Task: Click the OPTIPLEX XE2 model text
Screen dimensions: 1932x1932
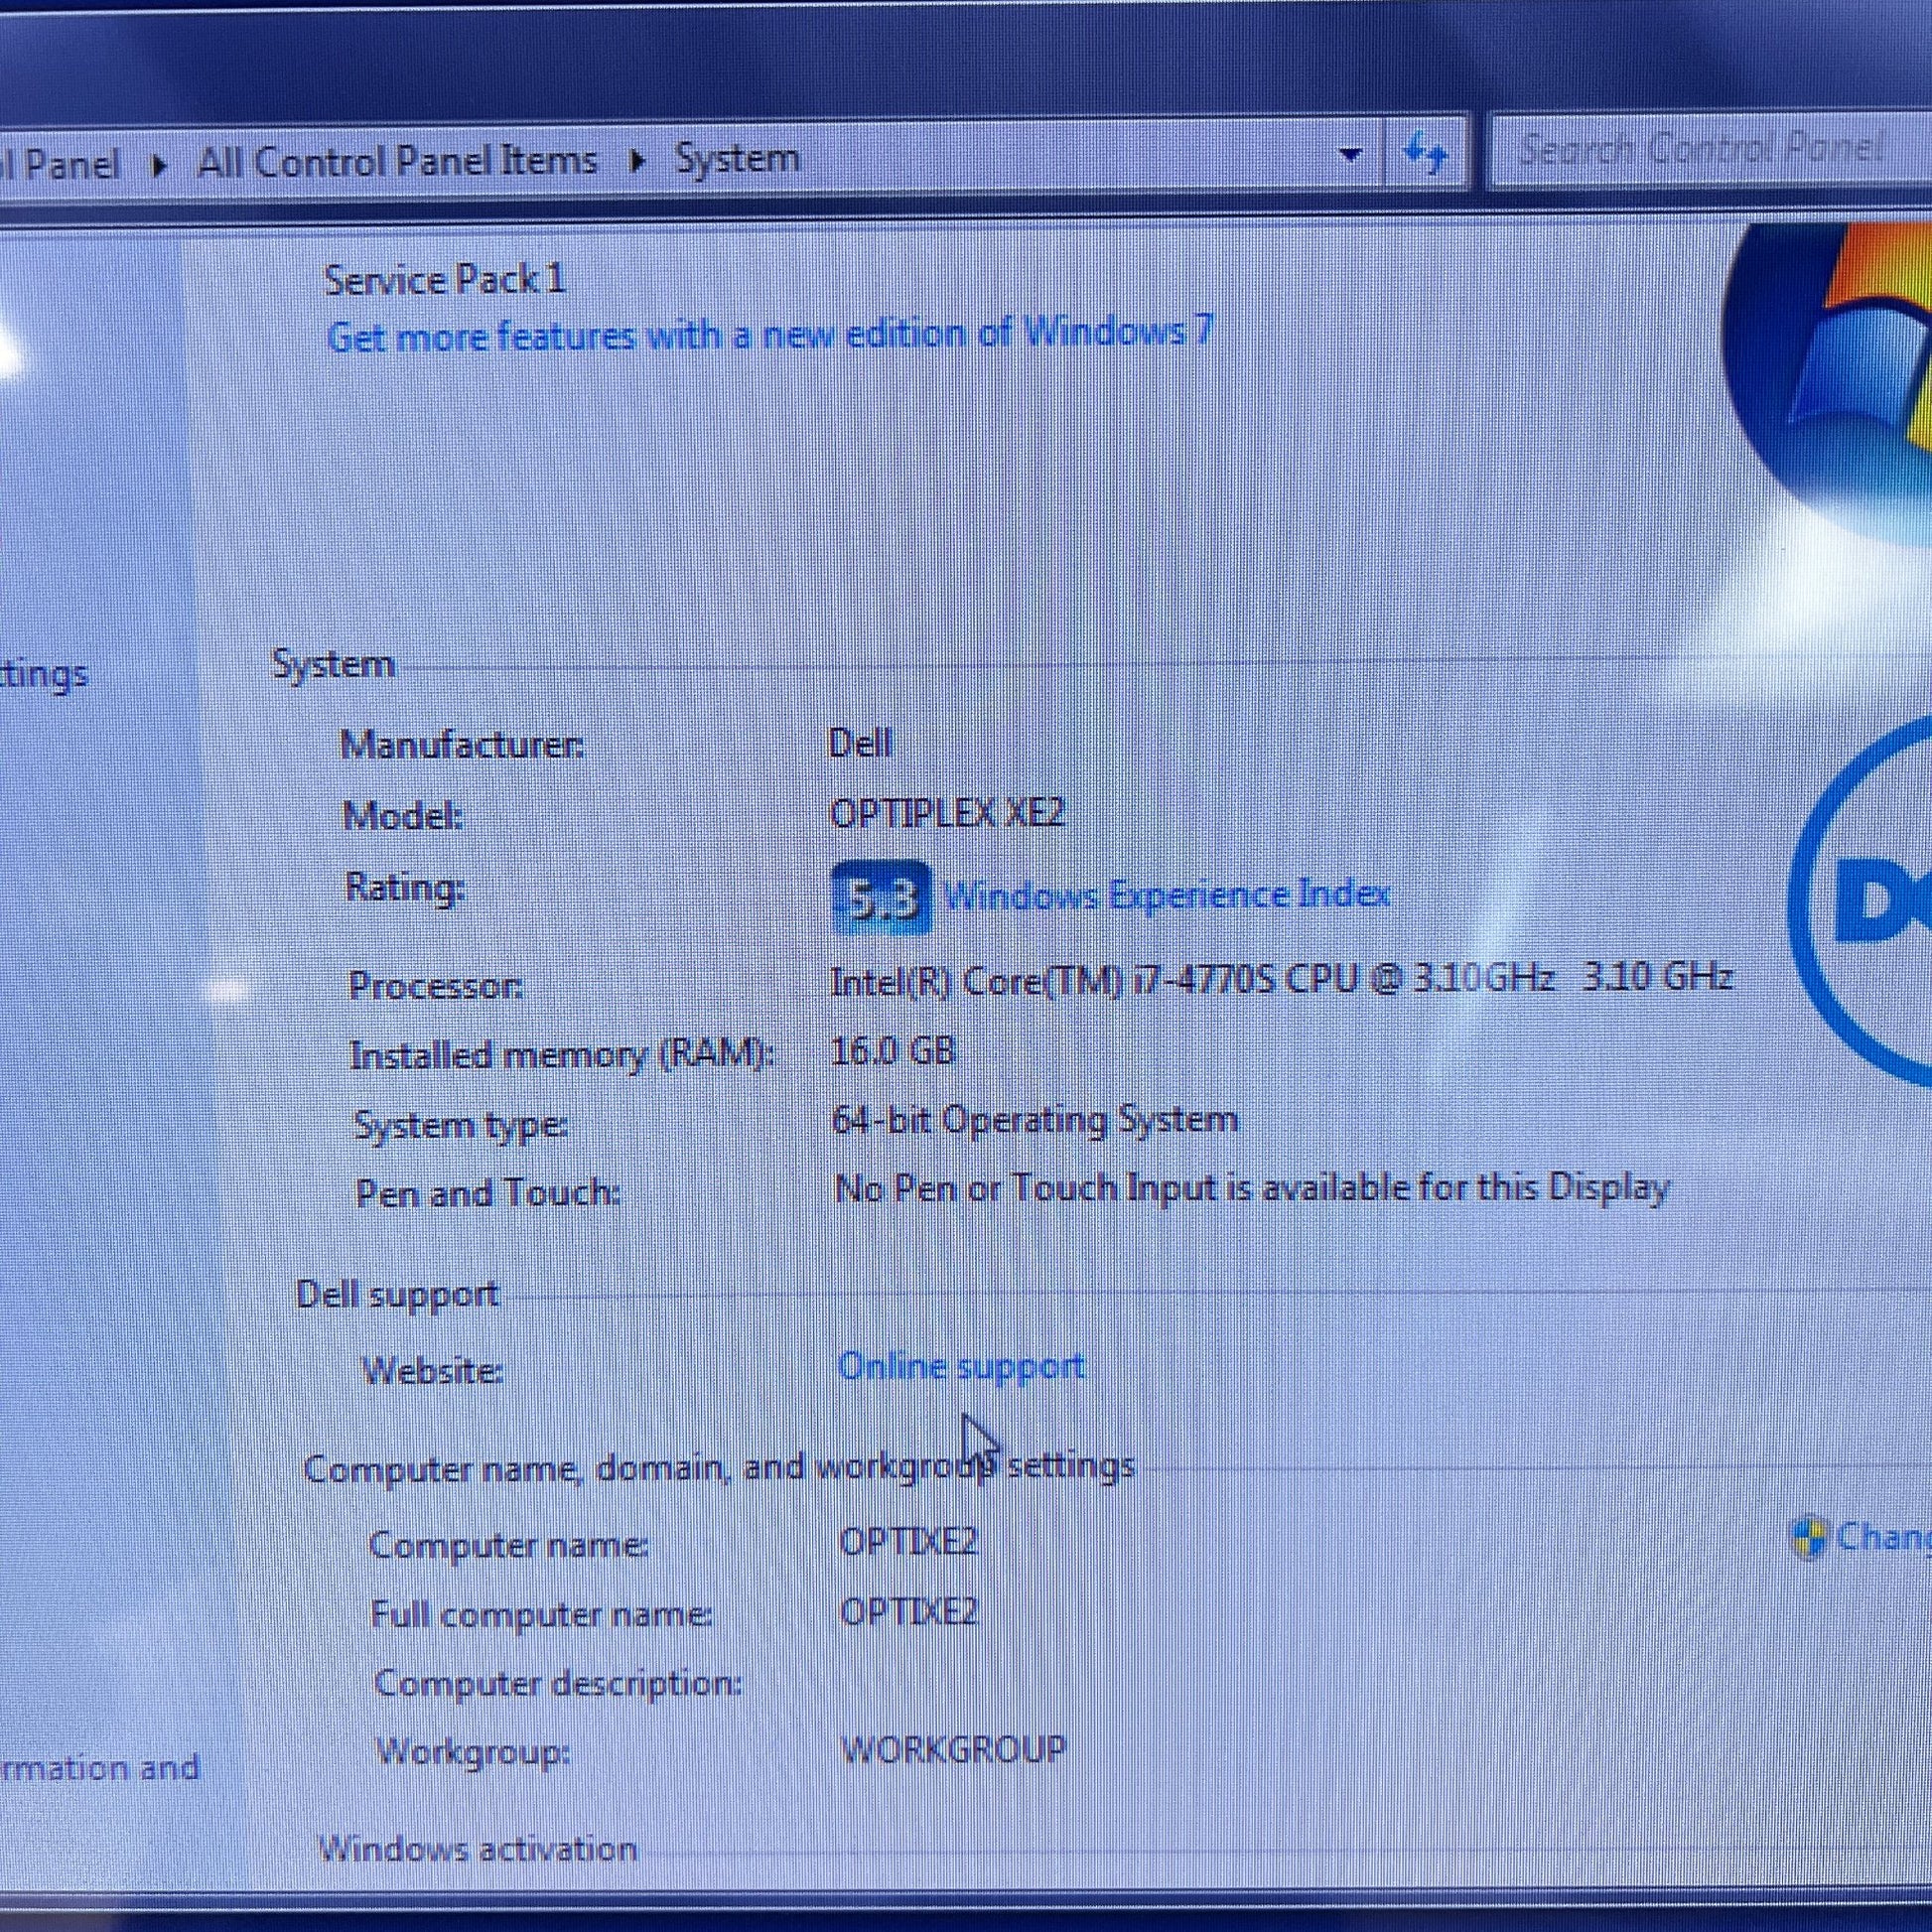Action: (946, 813)
